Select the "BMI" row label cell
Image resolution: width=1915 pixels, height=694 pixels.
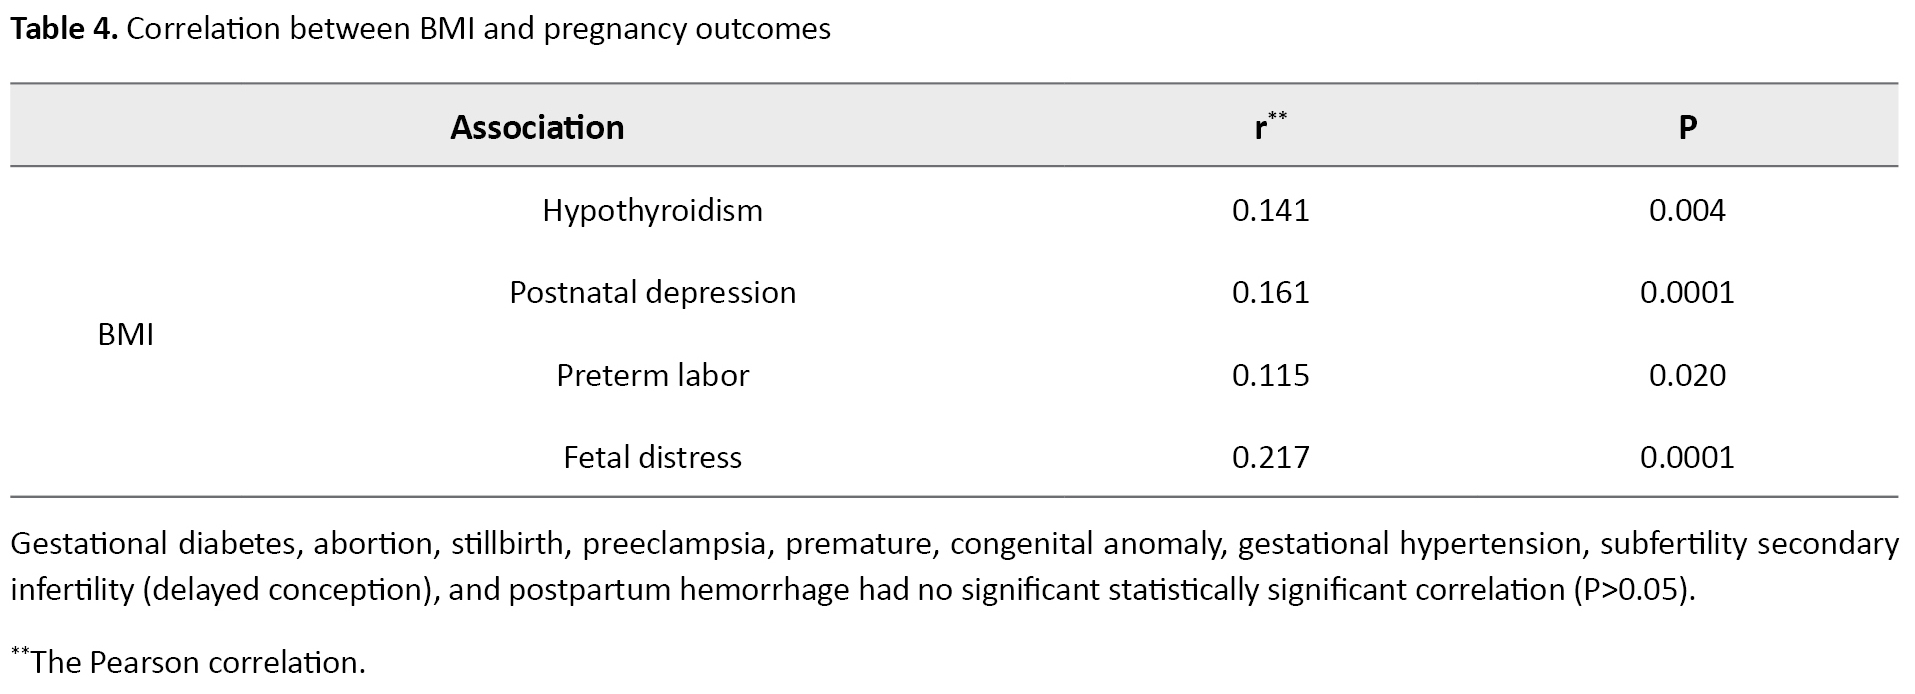pyautogui.click(x=126, y=334)
